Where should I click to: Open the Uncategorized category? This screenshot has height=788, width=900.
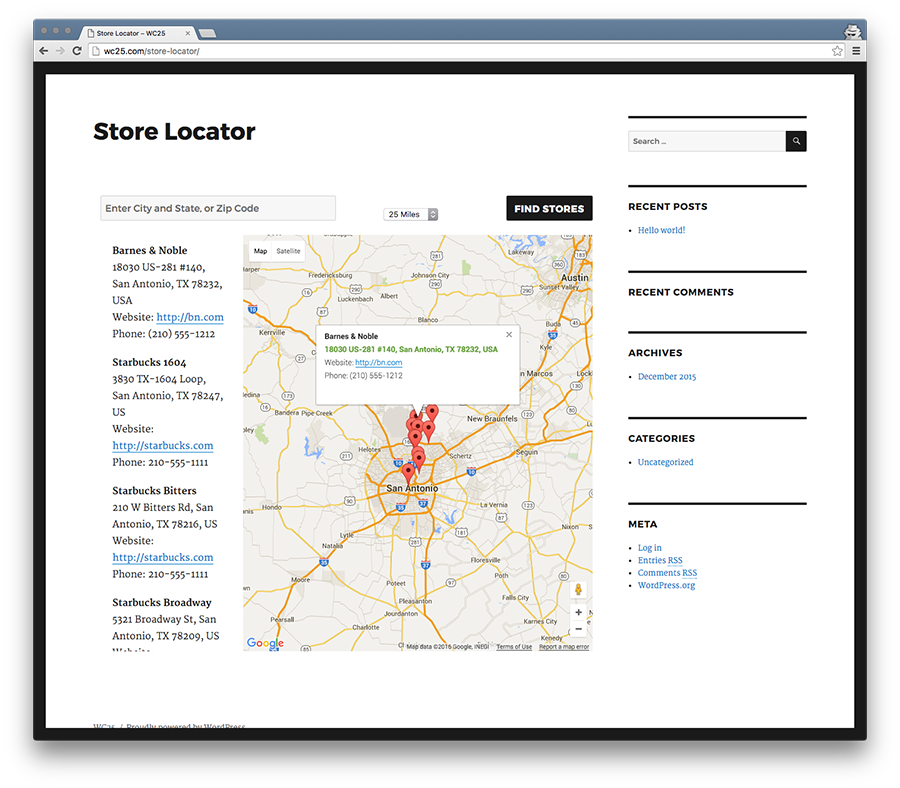(x=665, y=462)
